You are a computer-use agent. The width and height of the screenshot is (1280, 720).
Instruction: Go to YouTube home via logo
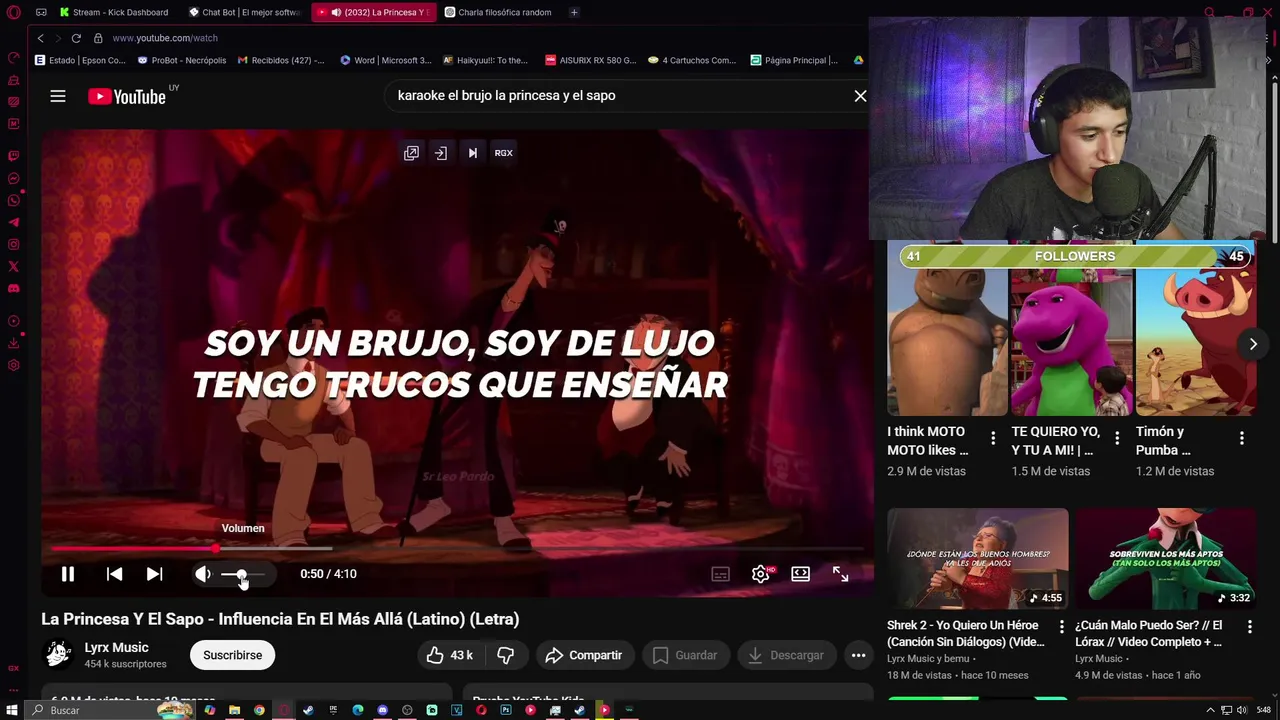tap(127, 96)
